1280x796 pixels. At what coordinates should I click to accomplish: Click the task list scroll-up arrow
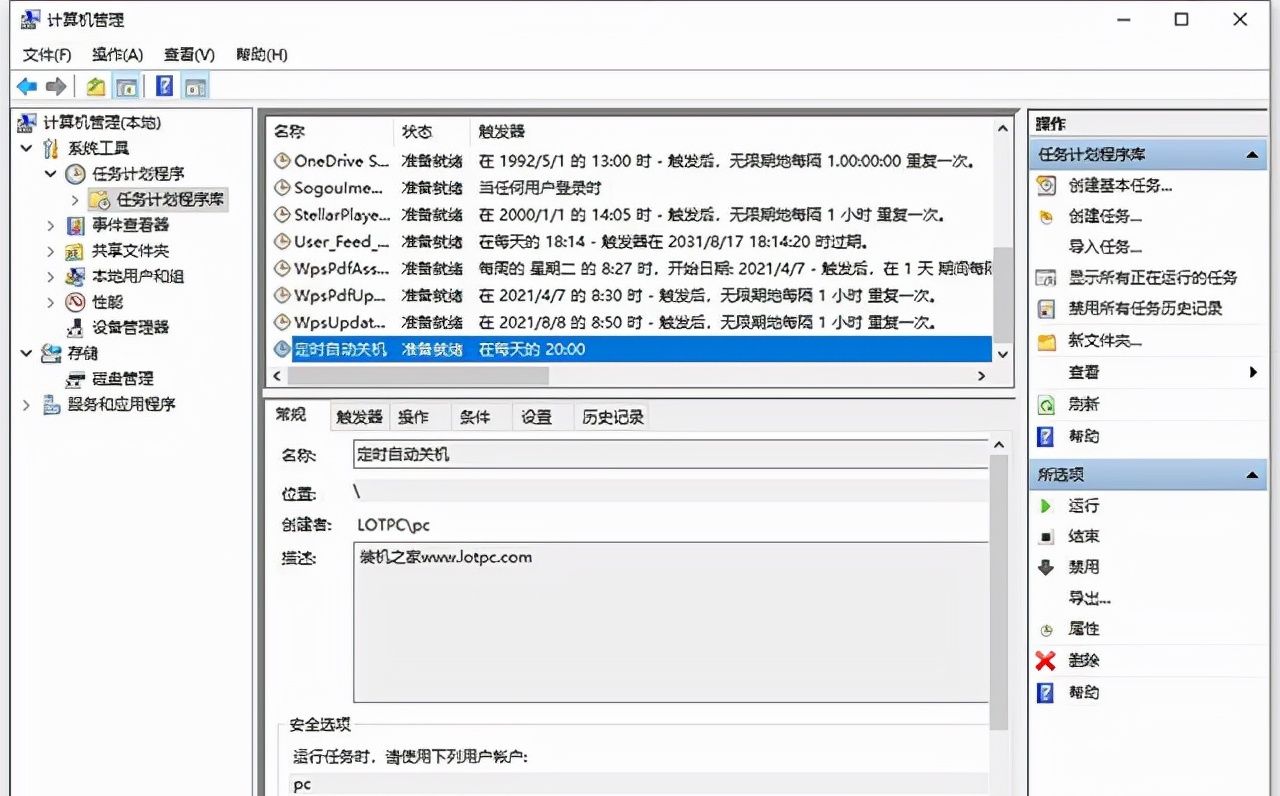click(1003, 128)
